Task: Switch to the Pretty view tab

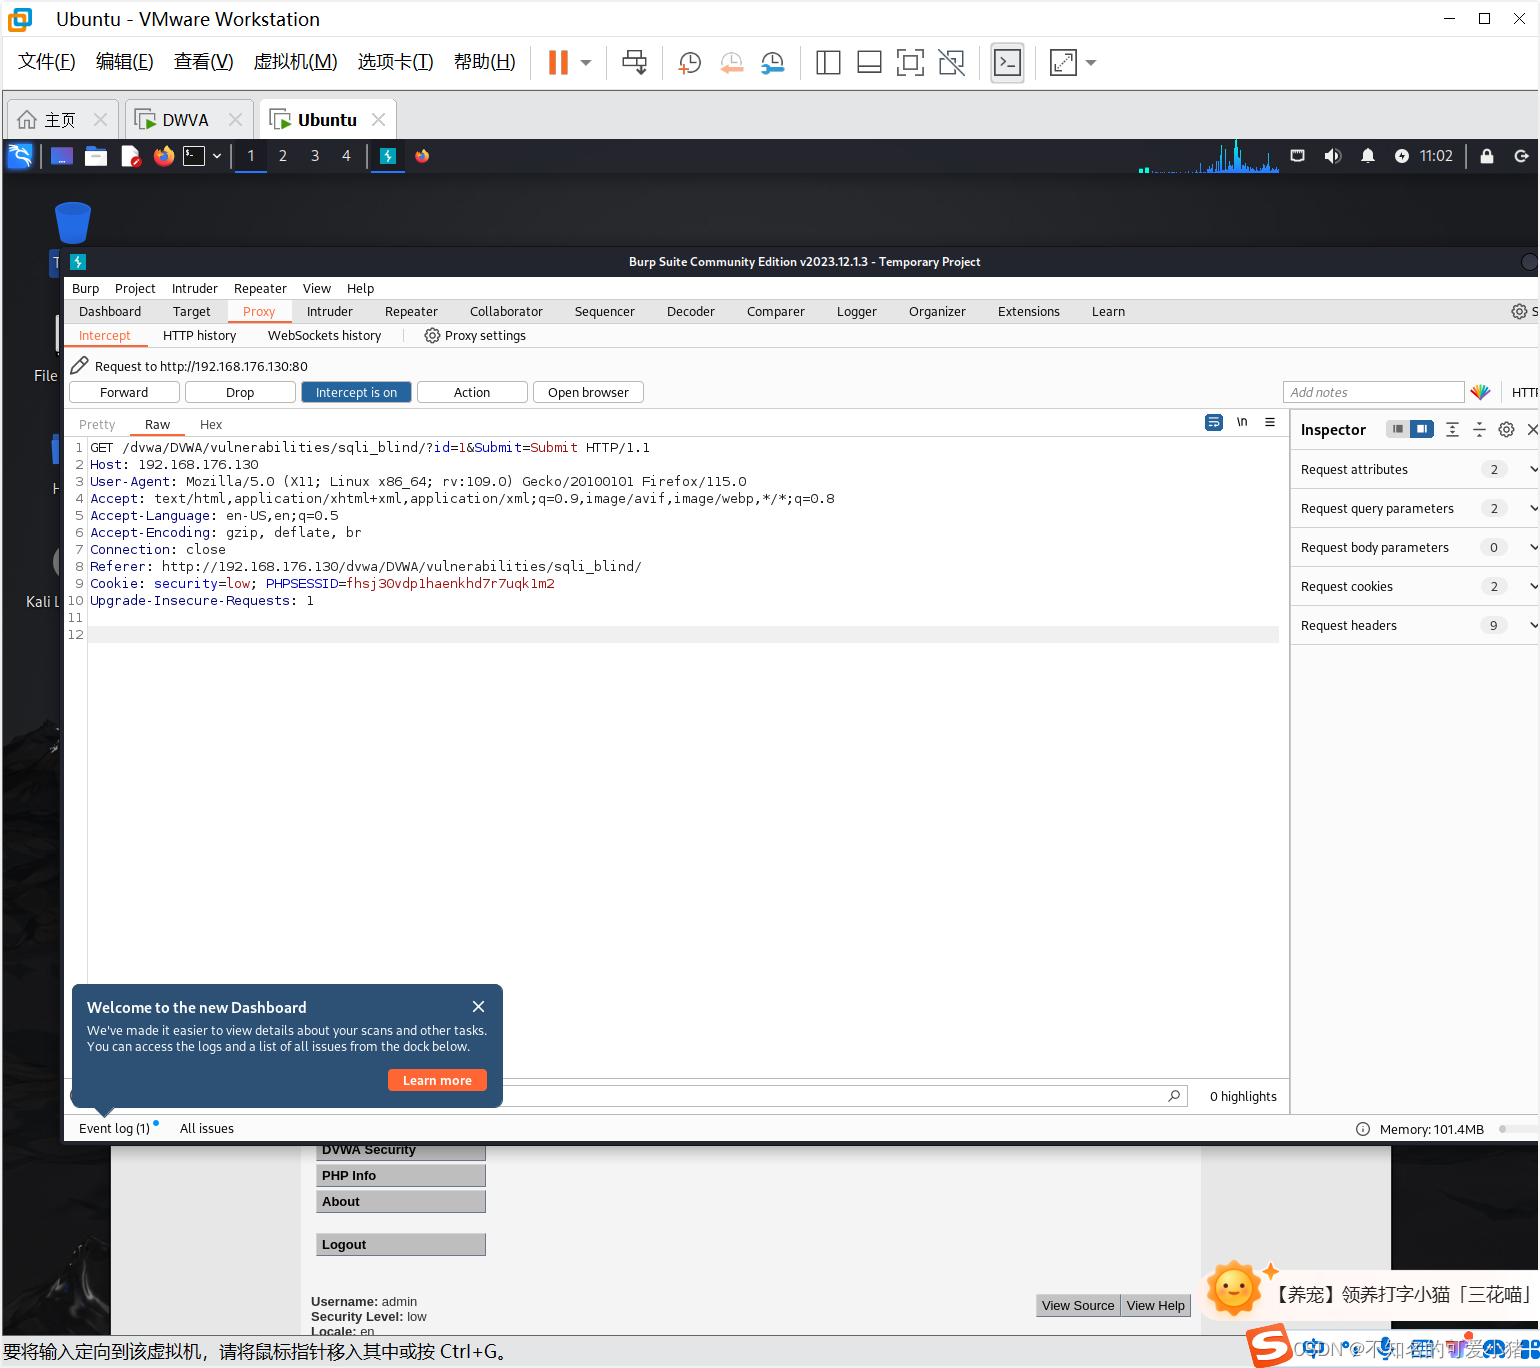Action: click(97, 425)
